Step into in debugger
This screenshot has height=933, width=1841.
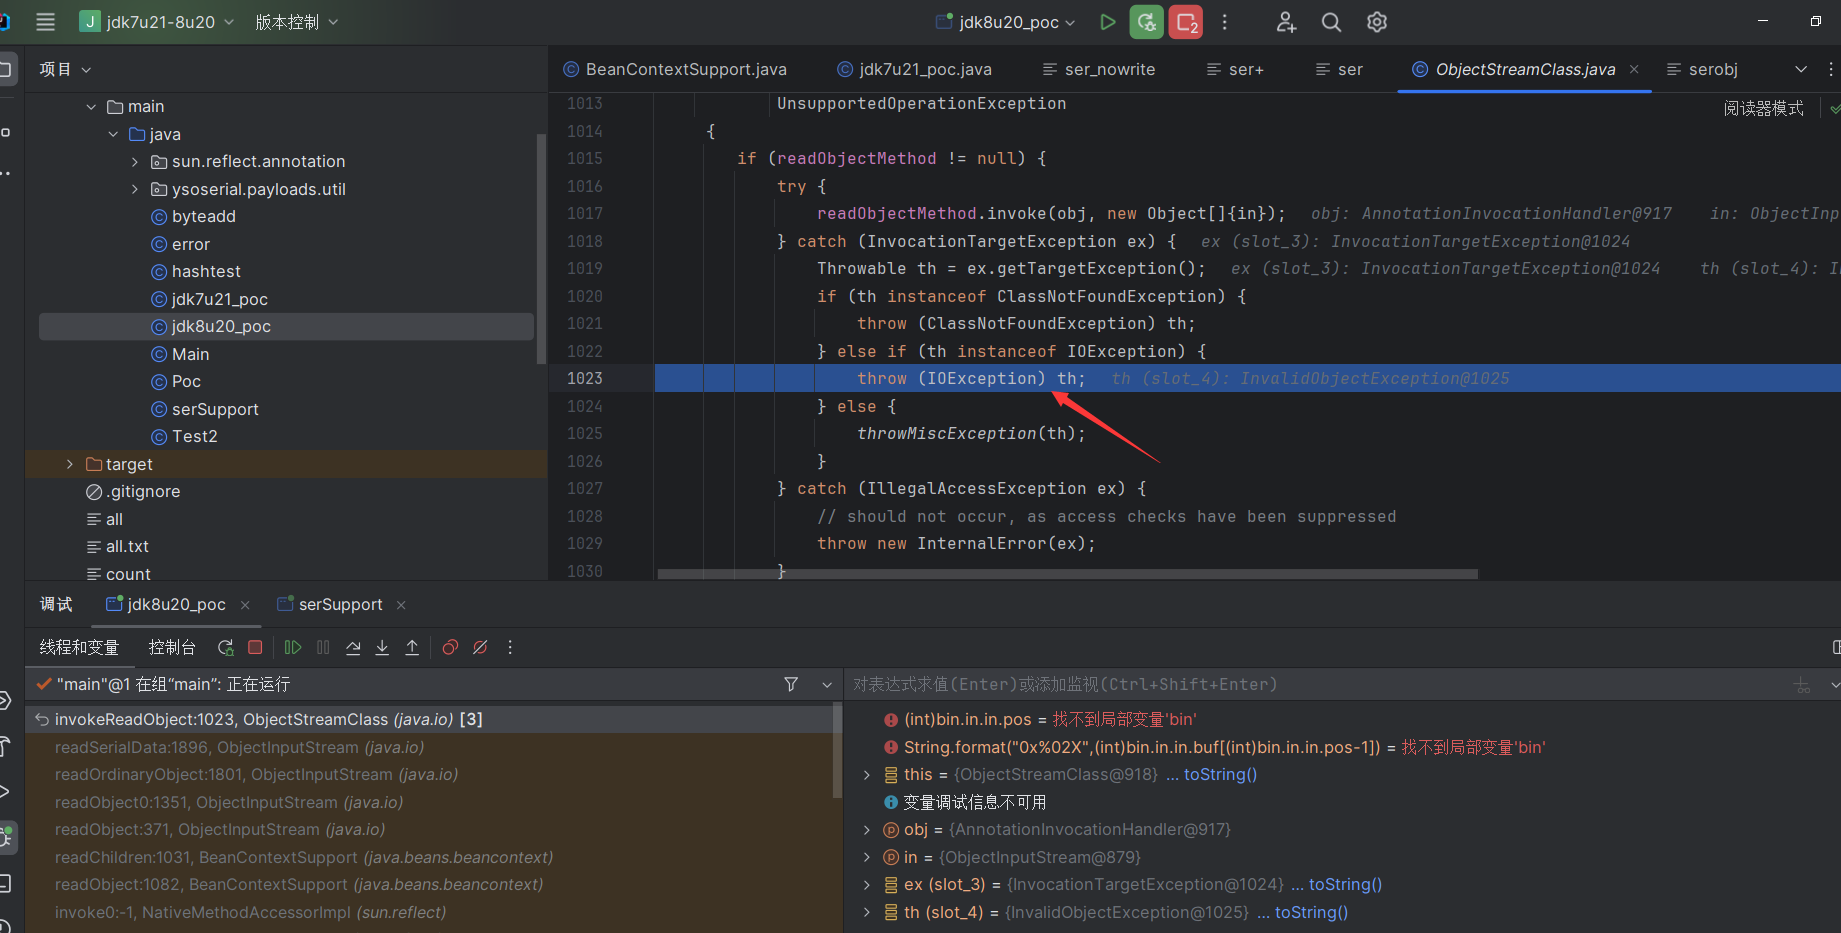[x=382, y=647]
